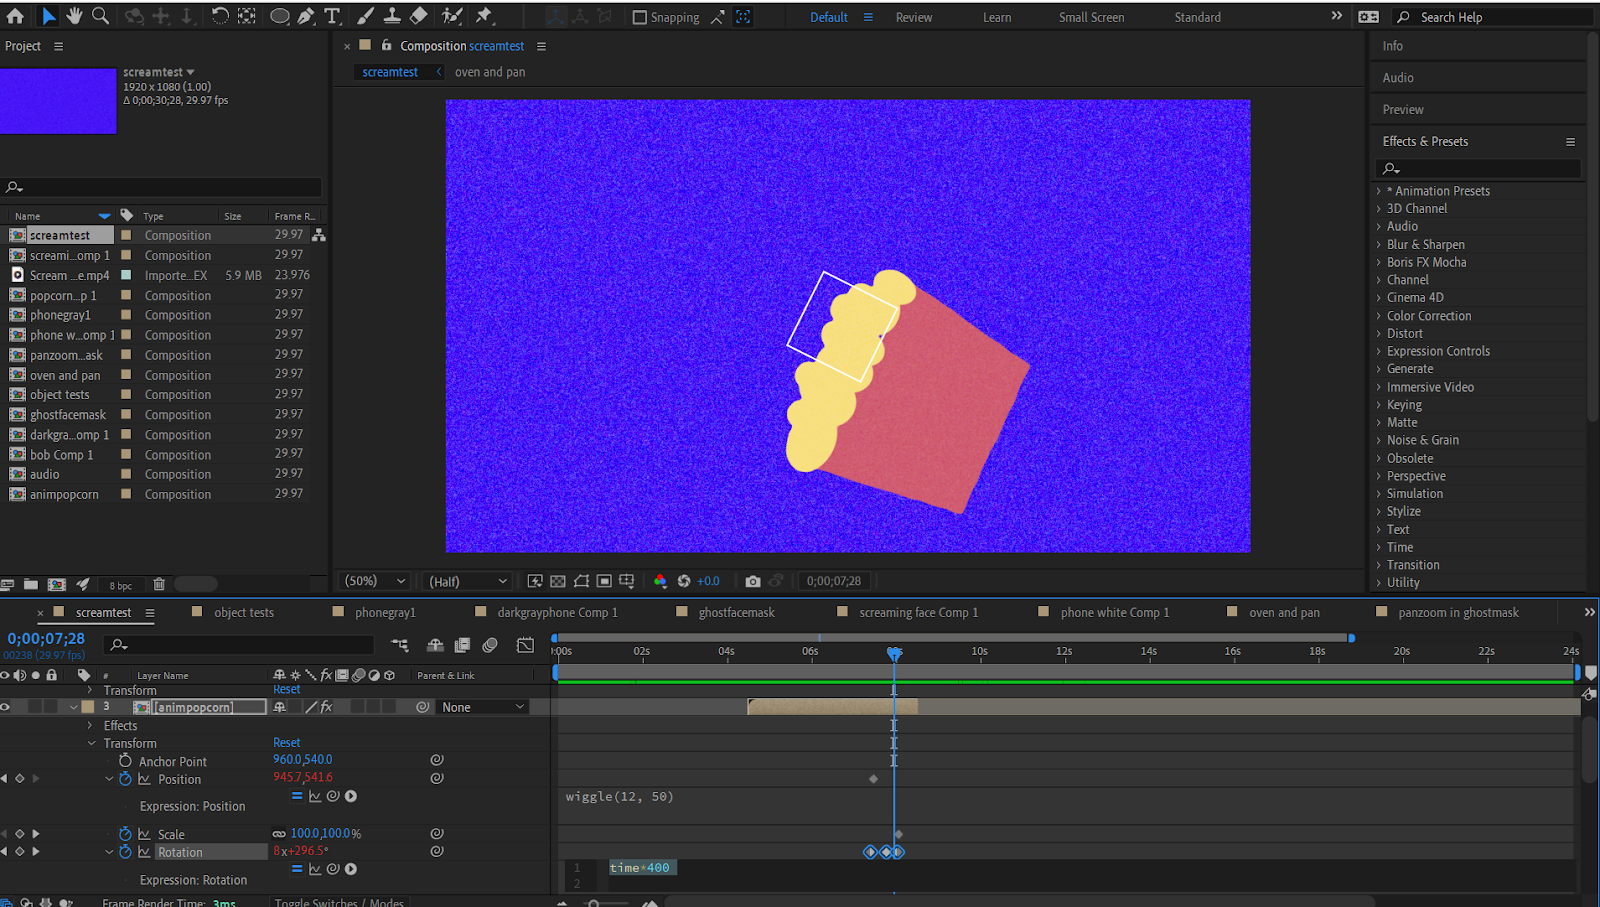Switch to the Learn workspace
Image resolution: width=1600 pixels, height=907 pixels.
[997, 17]
